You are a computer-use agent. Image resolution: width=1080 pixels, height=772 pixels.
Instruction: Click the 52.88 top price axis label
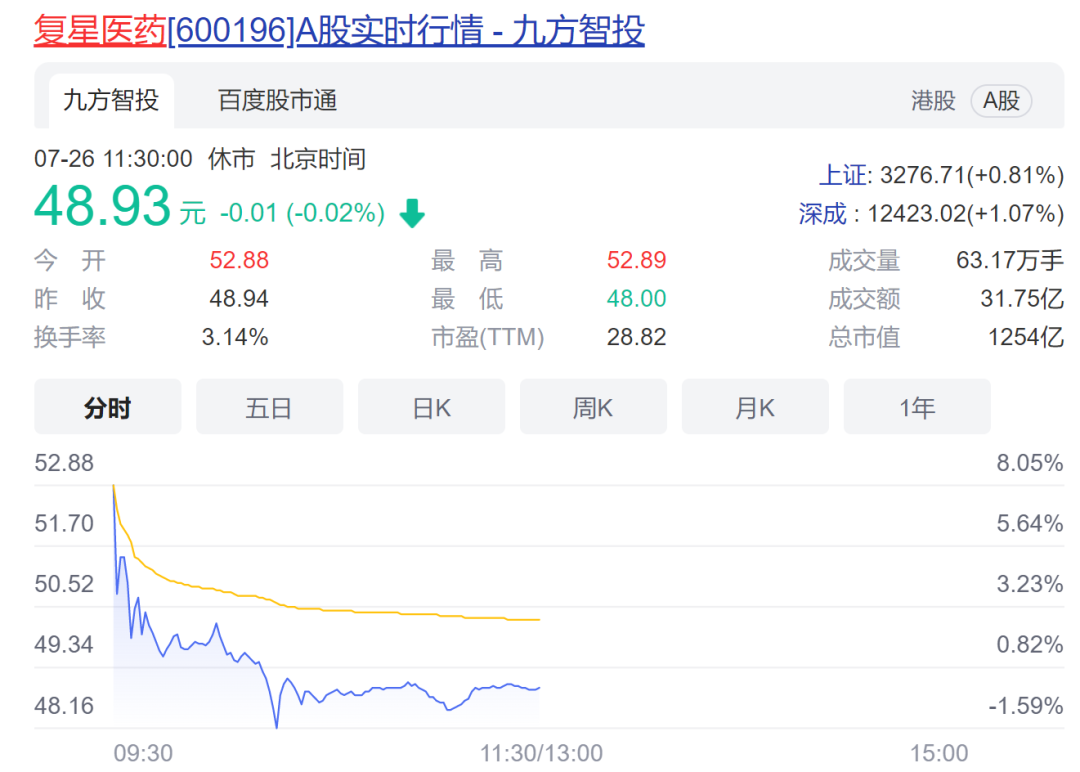(64, 463)
